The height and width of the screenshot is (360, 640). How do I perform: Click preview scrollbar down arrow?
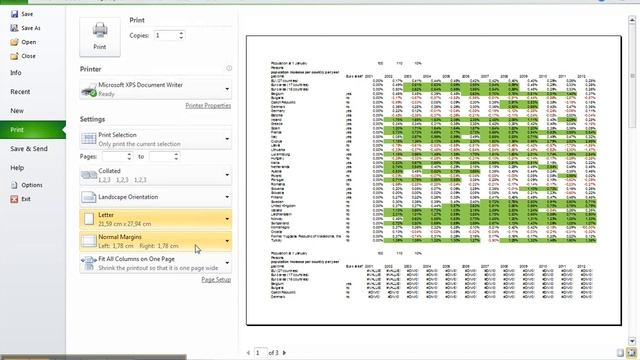[632, 341]
